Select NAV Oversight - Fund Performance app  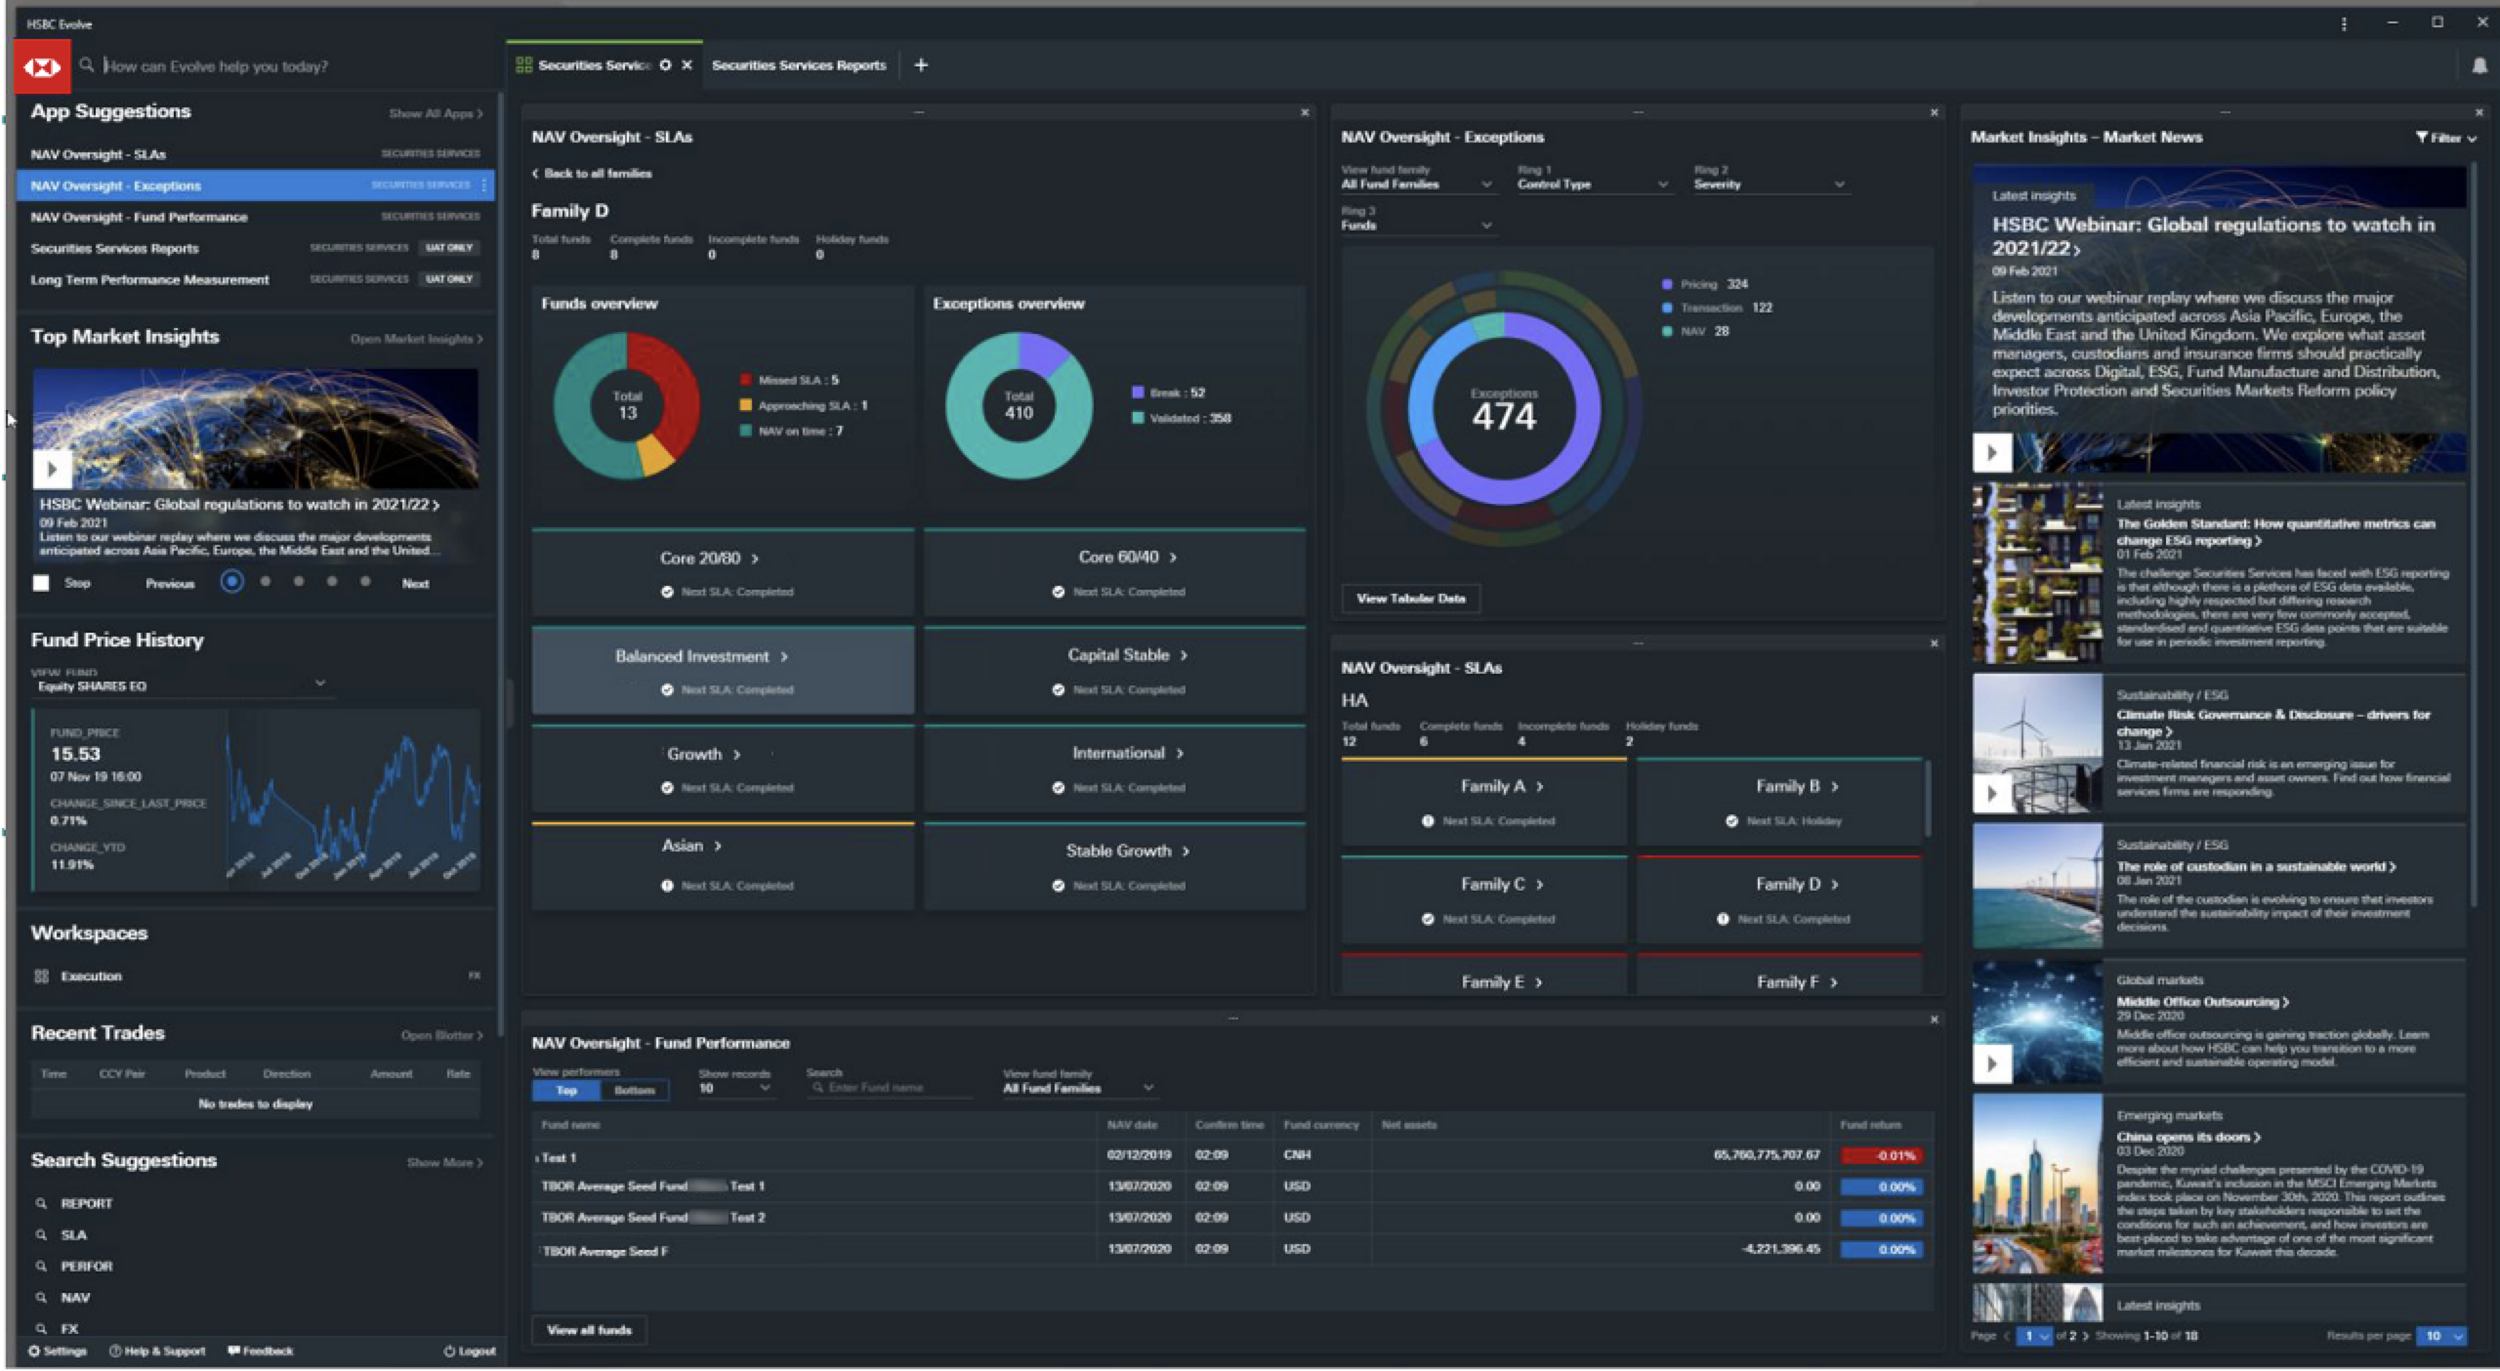pos(139,217)
